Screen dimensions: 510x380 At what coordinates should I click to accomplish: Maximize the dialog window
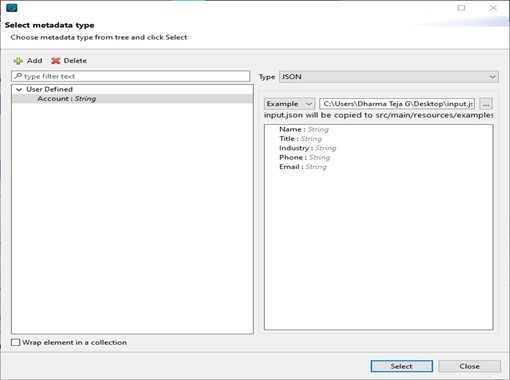461,8
